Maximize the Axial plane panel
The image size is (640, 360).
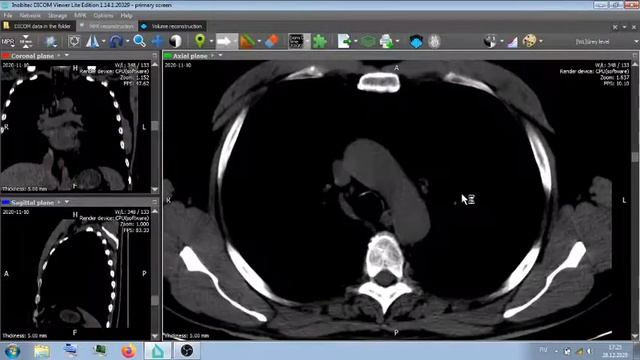click(x=636, y=56)
